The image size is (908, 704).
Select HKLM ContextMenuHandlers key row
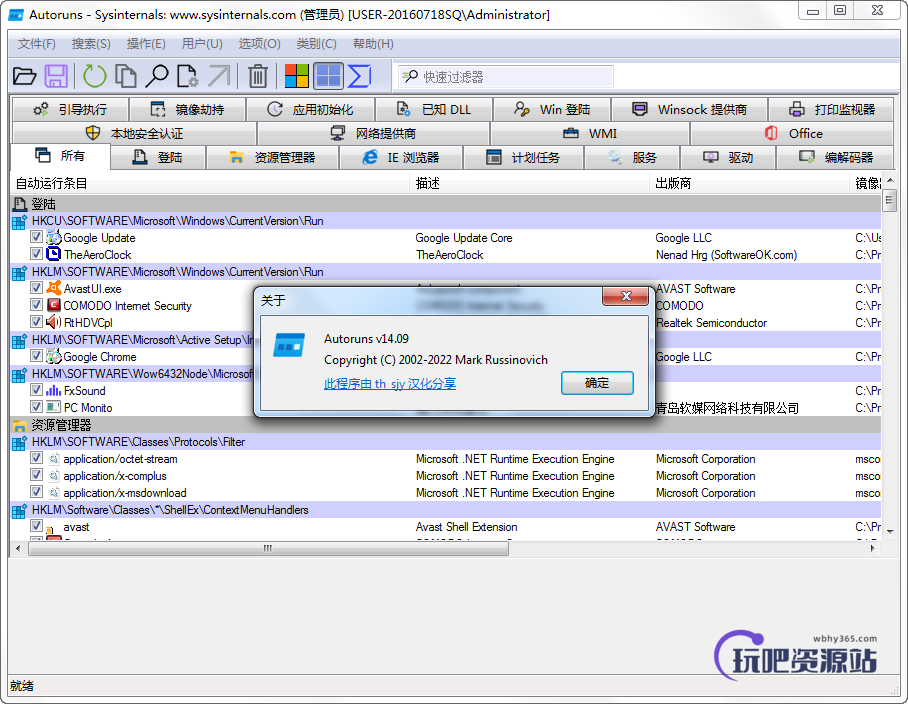point(445,509)
